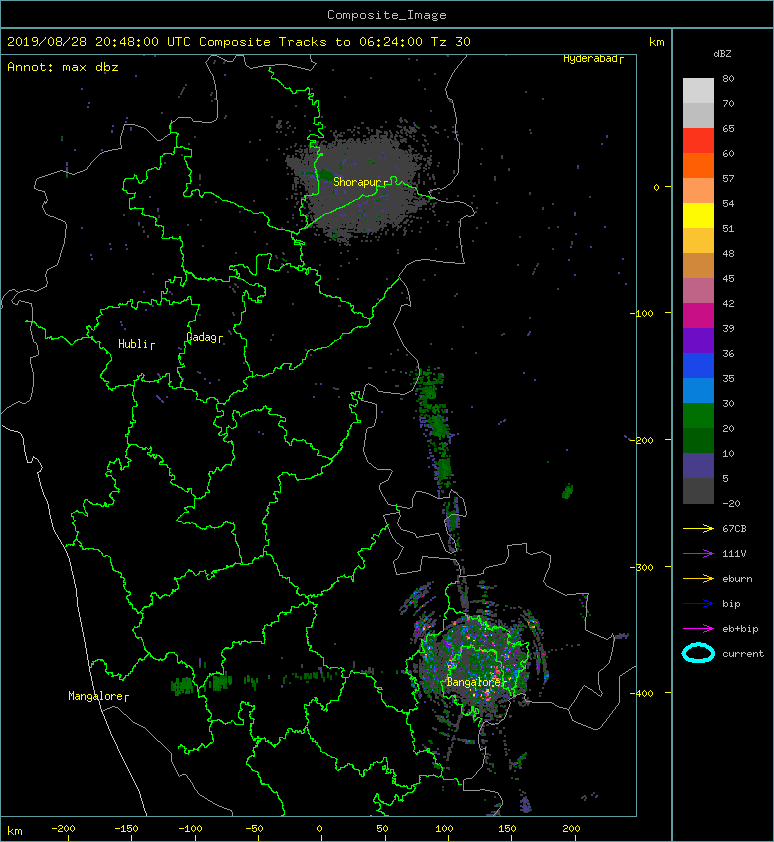Image resolution: width=774 pixels, height=842 pixels.
Task: Click the -400 tick on the vertical axis
Action: click(642, 694)
